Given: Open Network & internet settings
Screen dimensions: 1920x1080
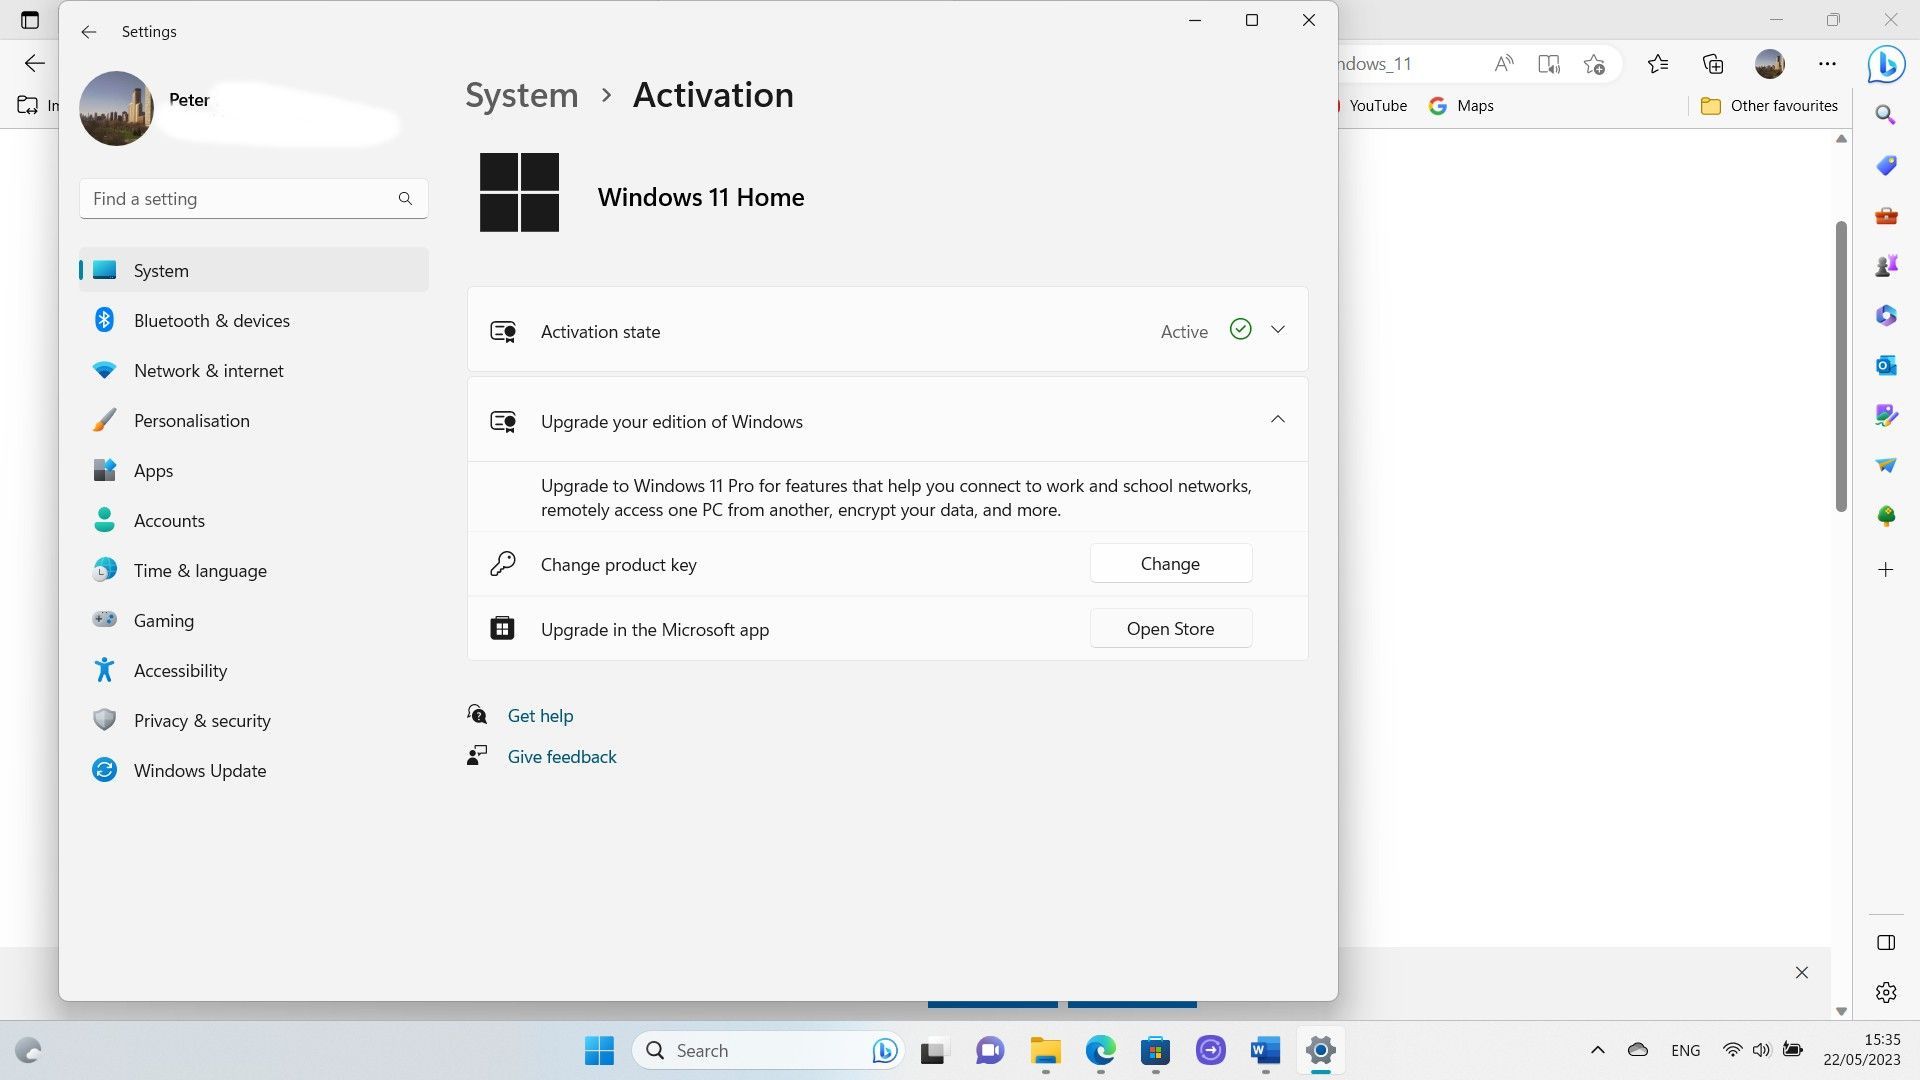Looking at the screenshot, I should coord(253,370).
